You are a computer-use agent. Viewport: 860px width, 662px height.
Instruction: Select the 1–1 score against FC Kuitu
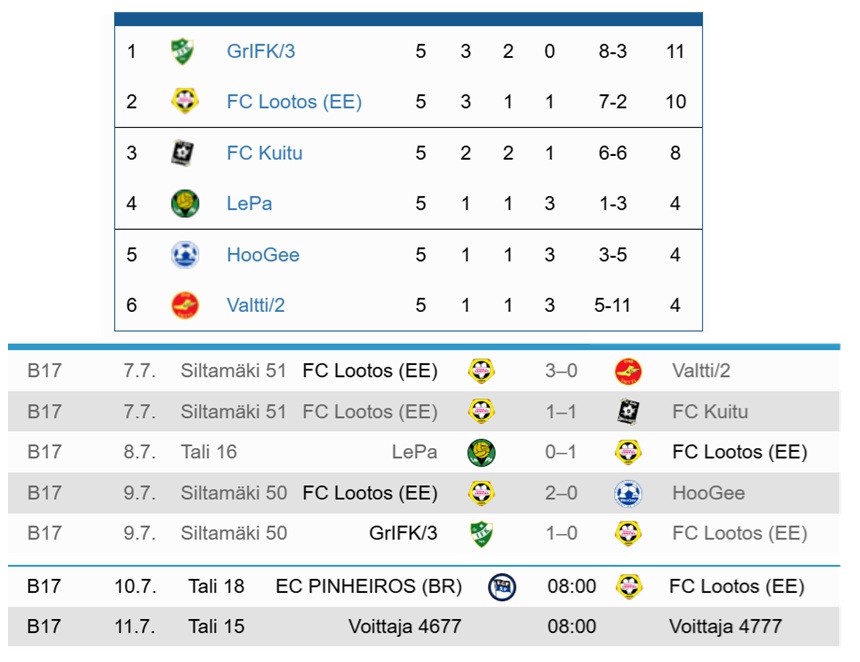point(561,411)
